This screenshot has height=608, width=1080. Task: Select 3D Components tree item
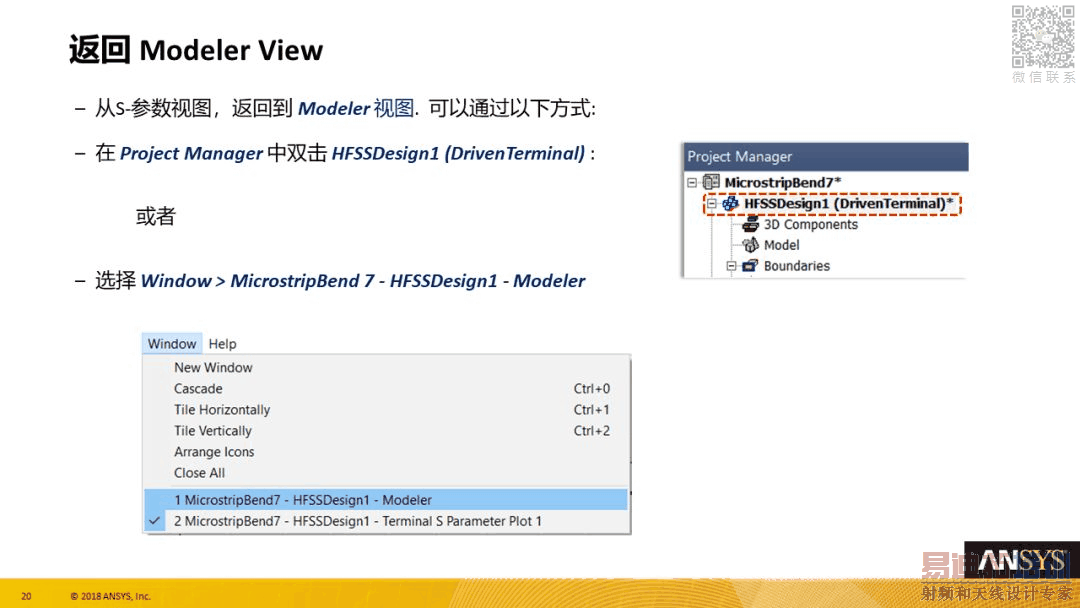point(811,224)
